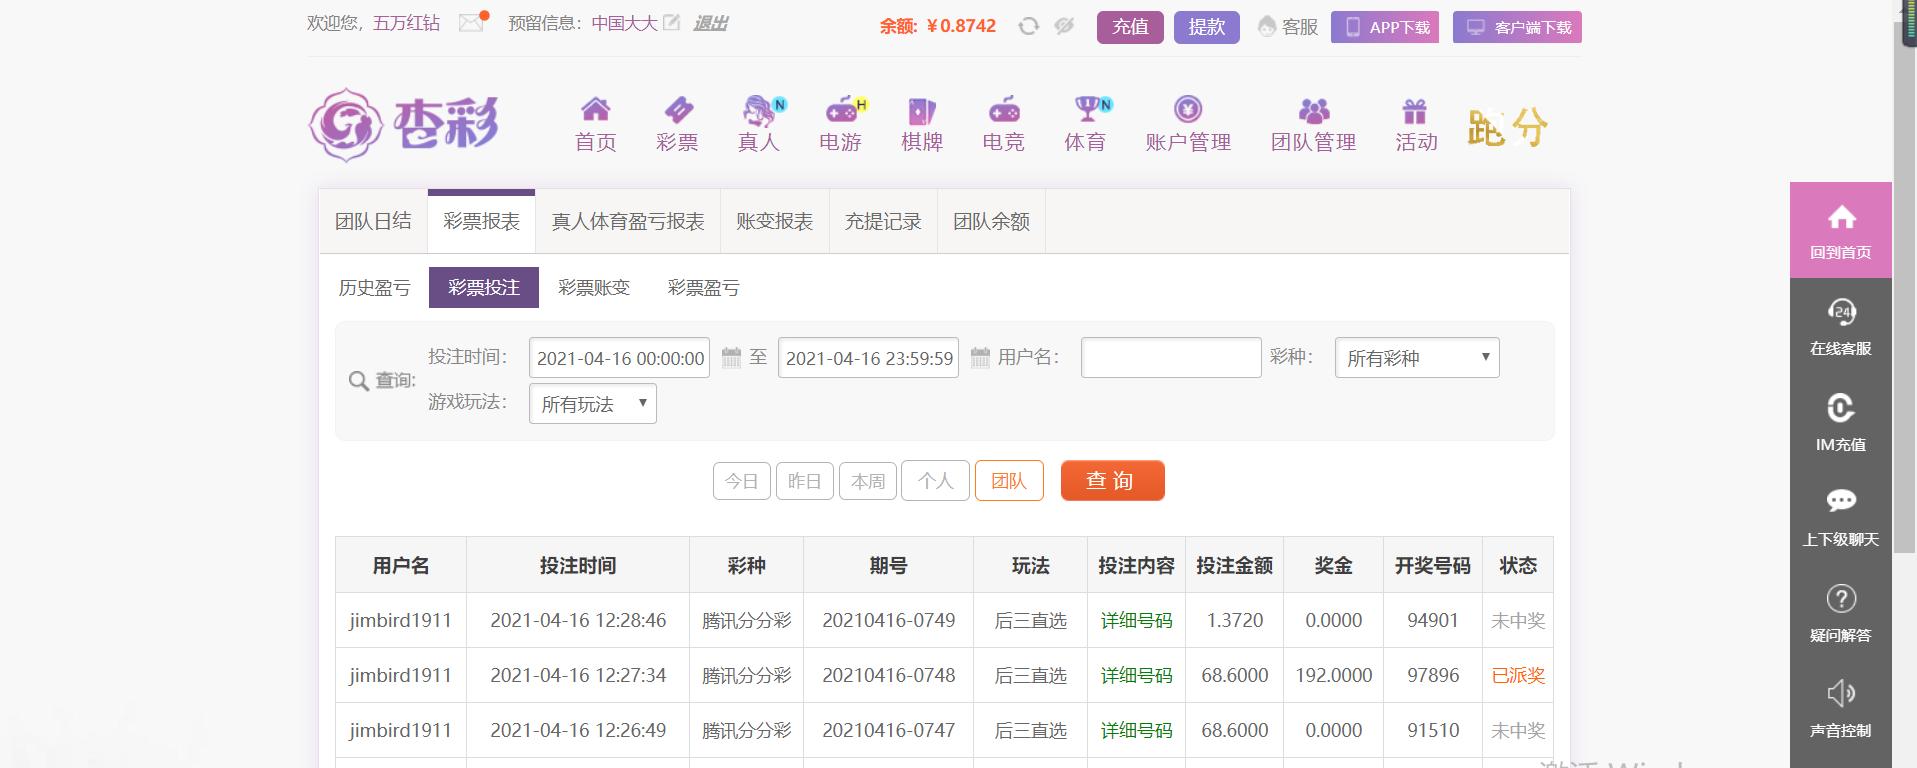The height and width of the screenshot is (768, 1917).
Task: Open 体育 sports navigation
Action: pos(1086,125)
